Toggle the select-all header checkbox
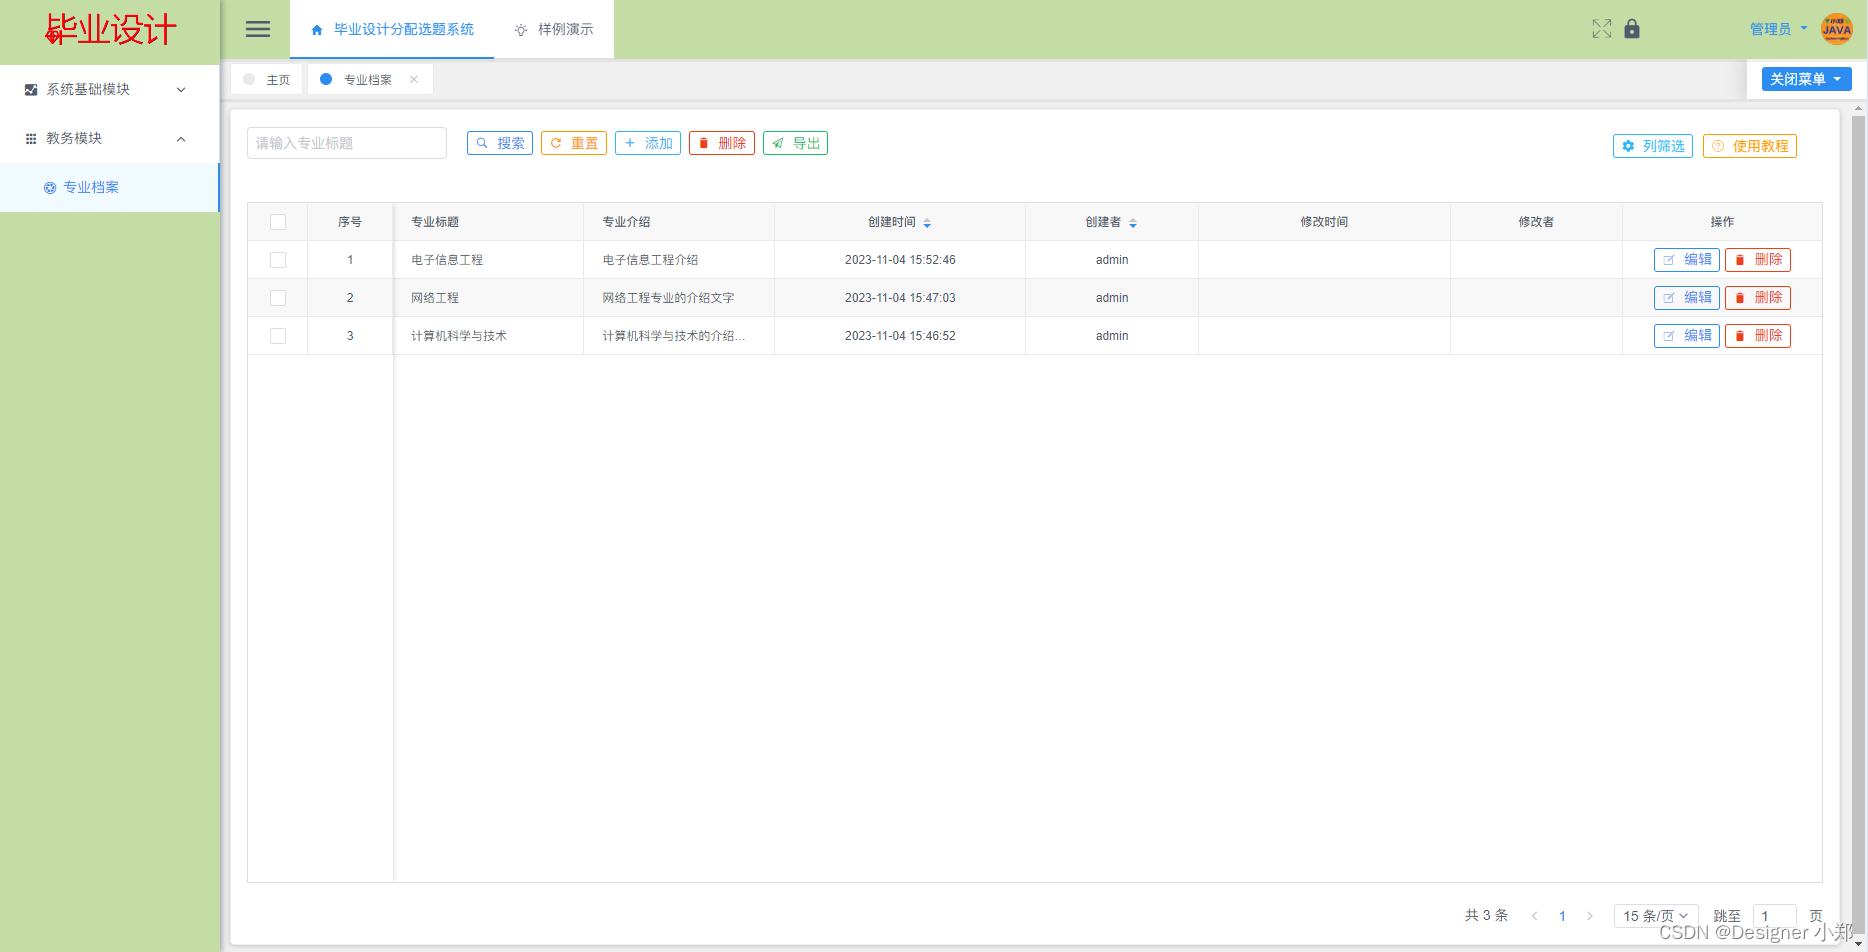1868x952 pixels. pyautogui.click(x=278, y=222)
